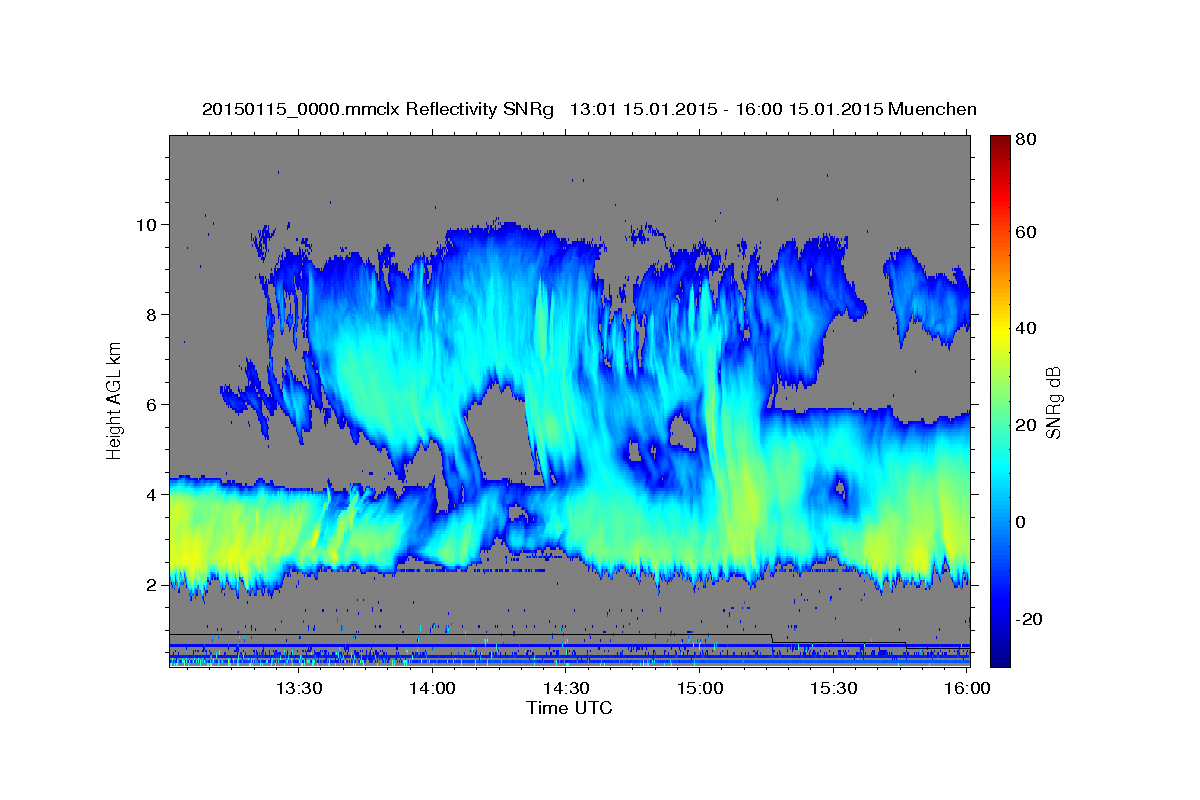Image resolution: width=1200 pixels, height=800 pixels.
Task: Click the 14:30 time tick label
Action: tap(566, 689)
